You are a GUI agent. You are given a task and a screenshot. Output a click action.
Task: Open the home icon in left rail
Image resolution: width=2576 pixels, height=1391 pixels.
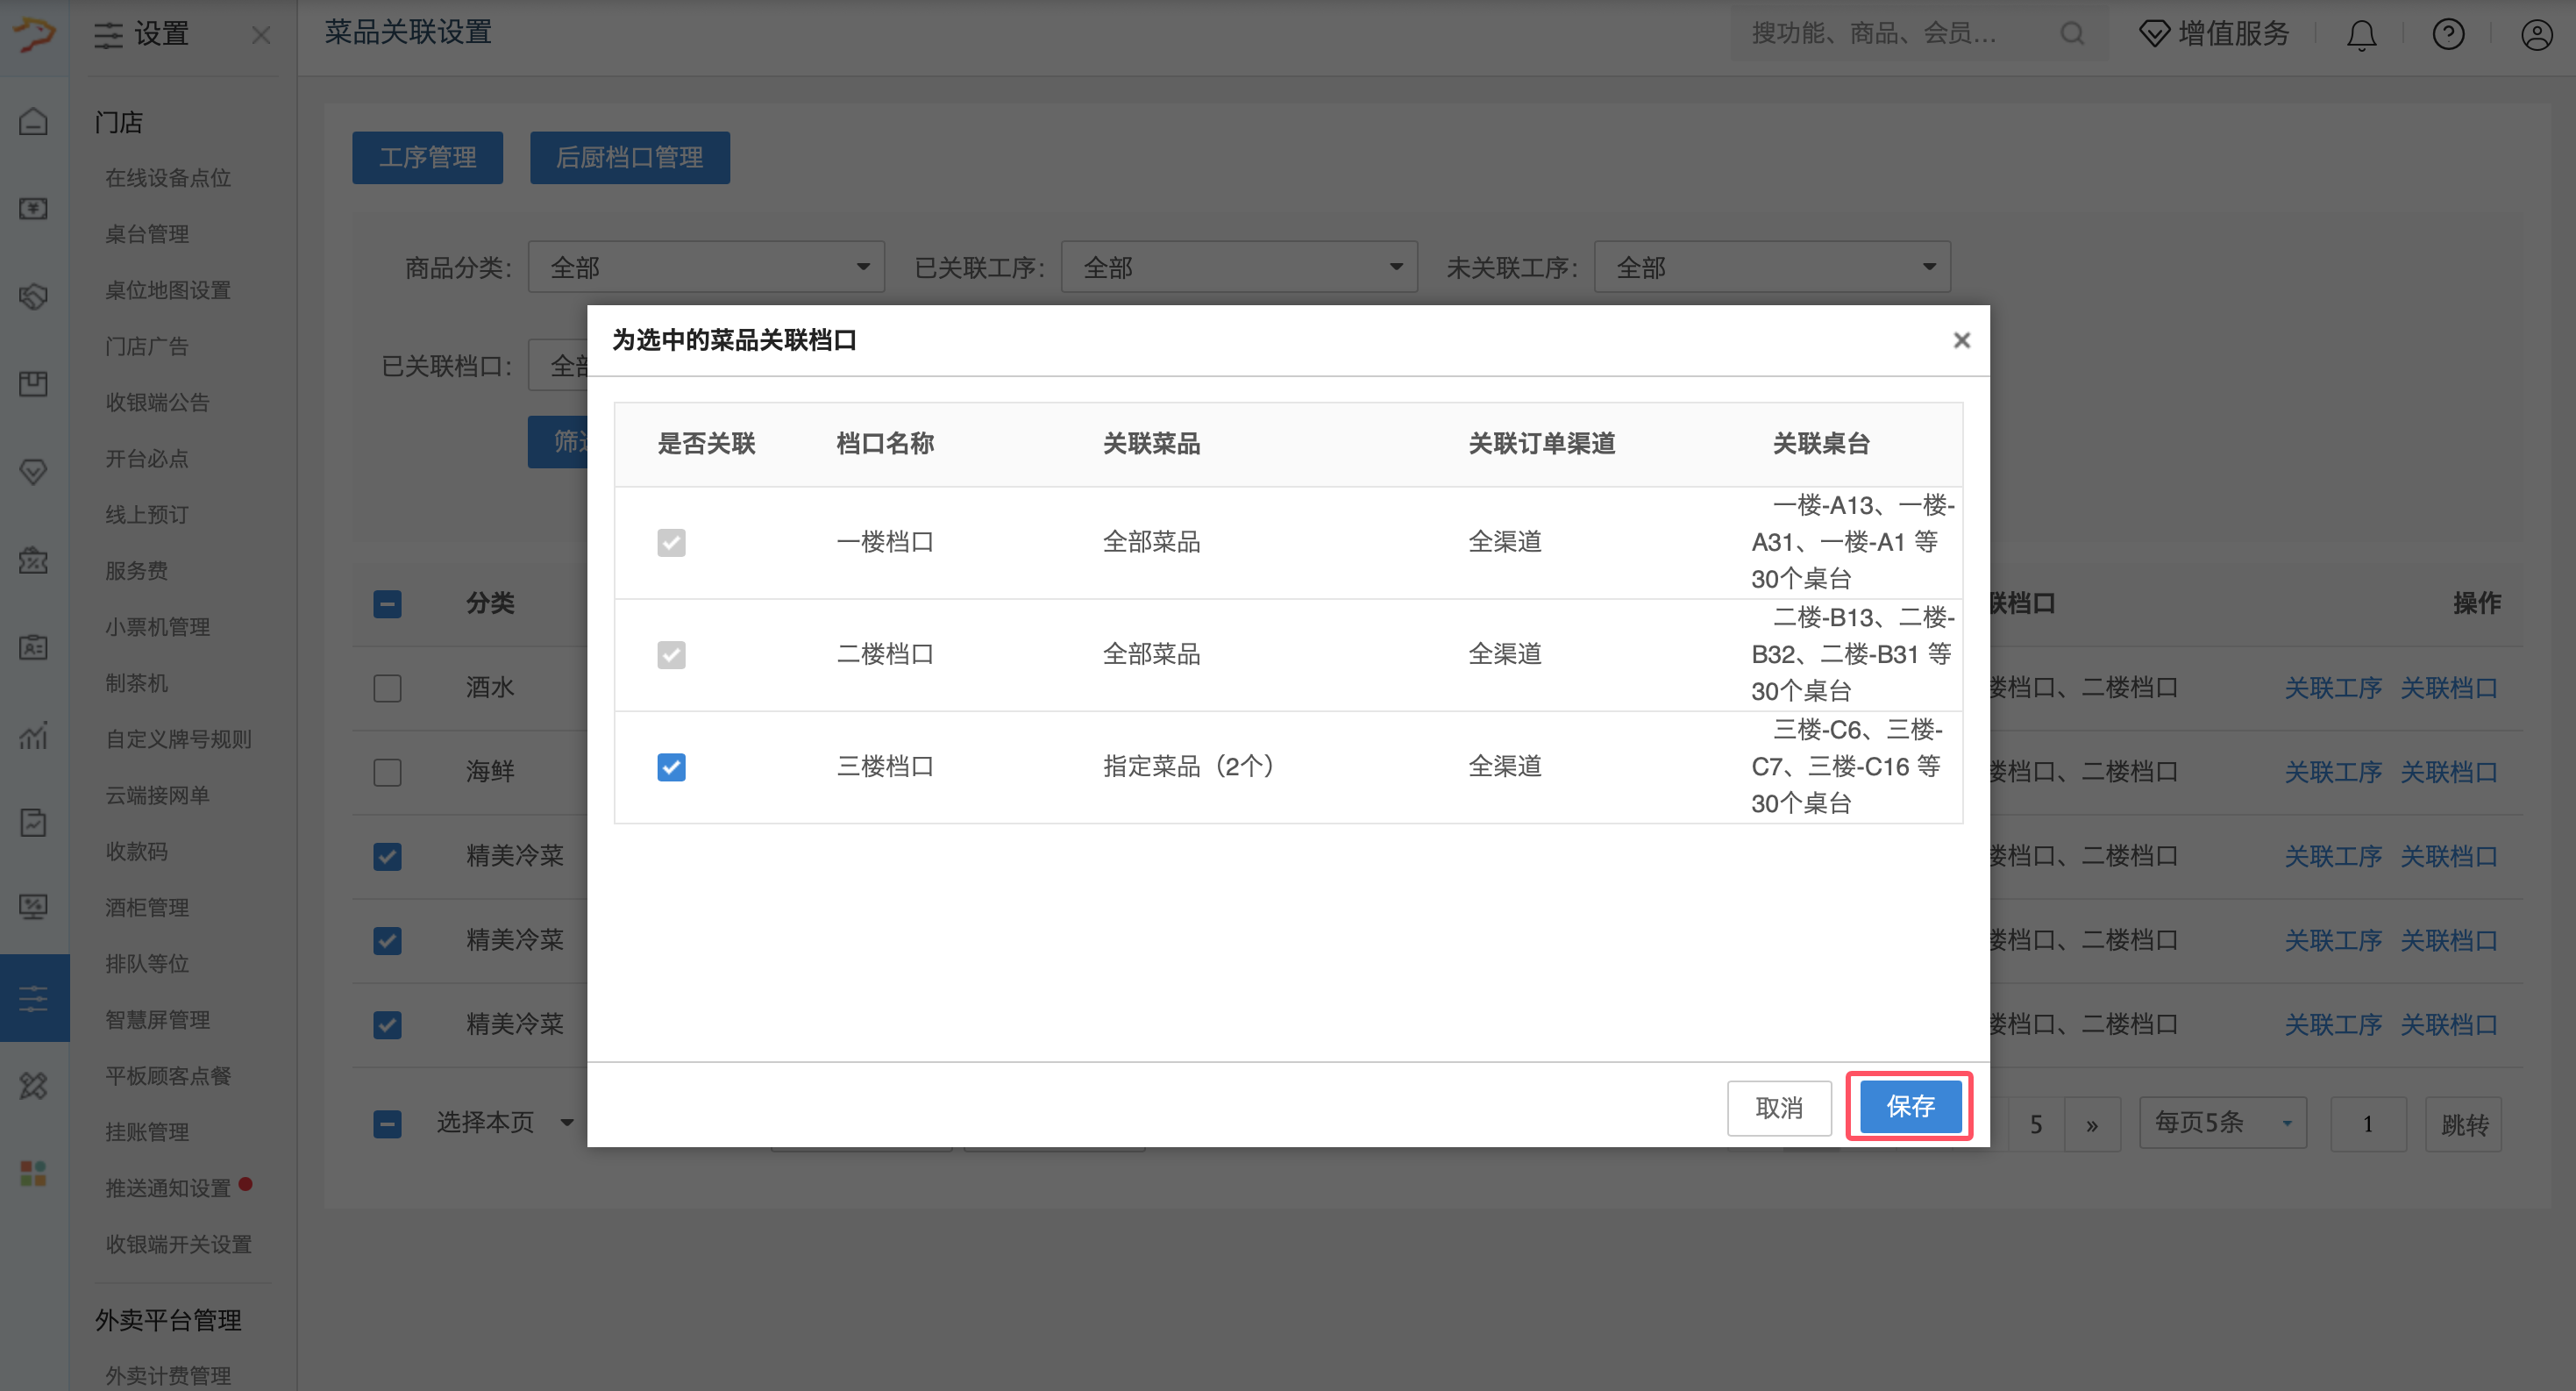point(34,122)
